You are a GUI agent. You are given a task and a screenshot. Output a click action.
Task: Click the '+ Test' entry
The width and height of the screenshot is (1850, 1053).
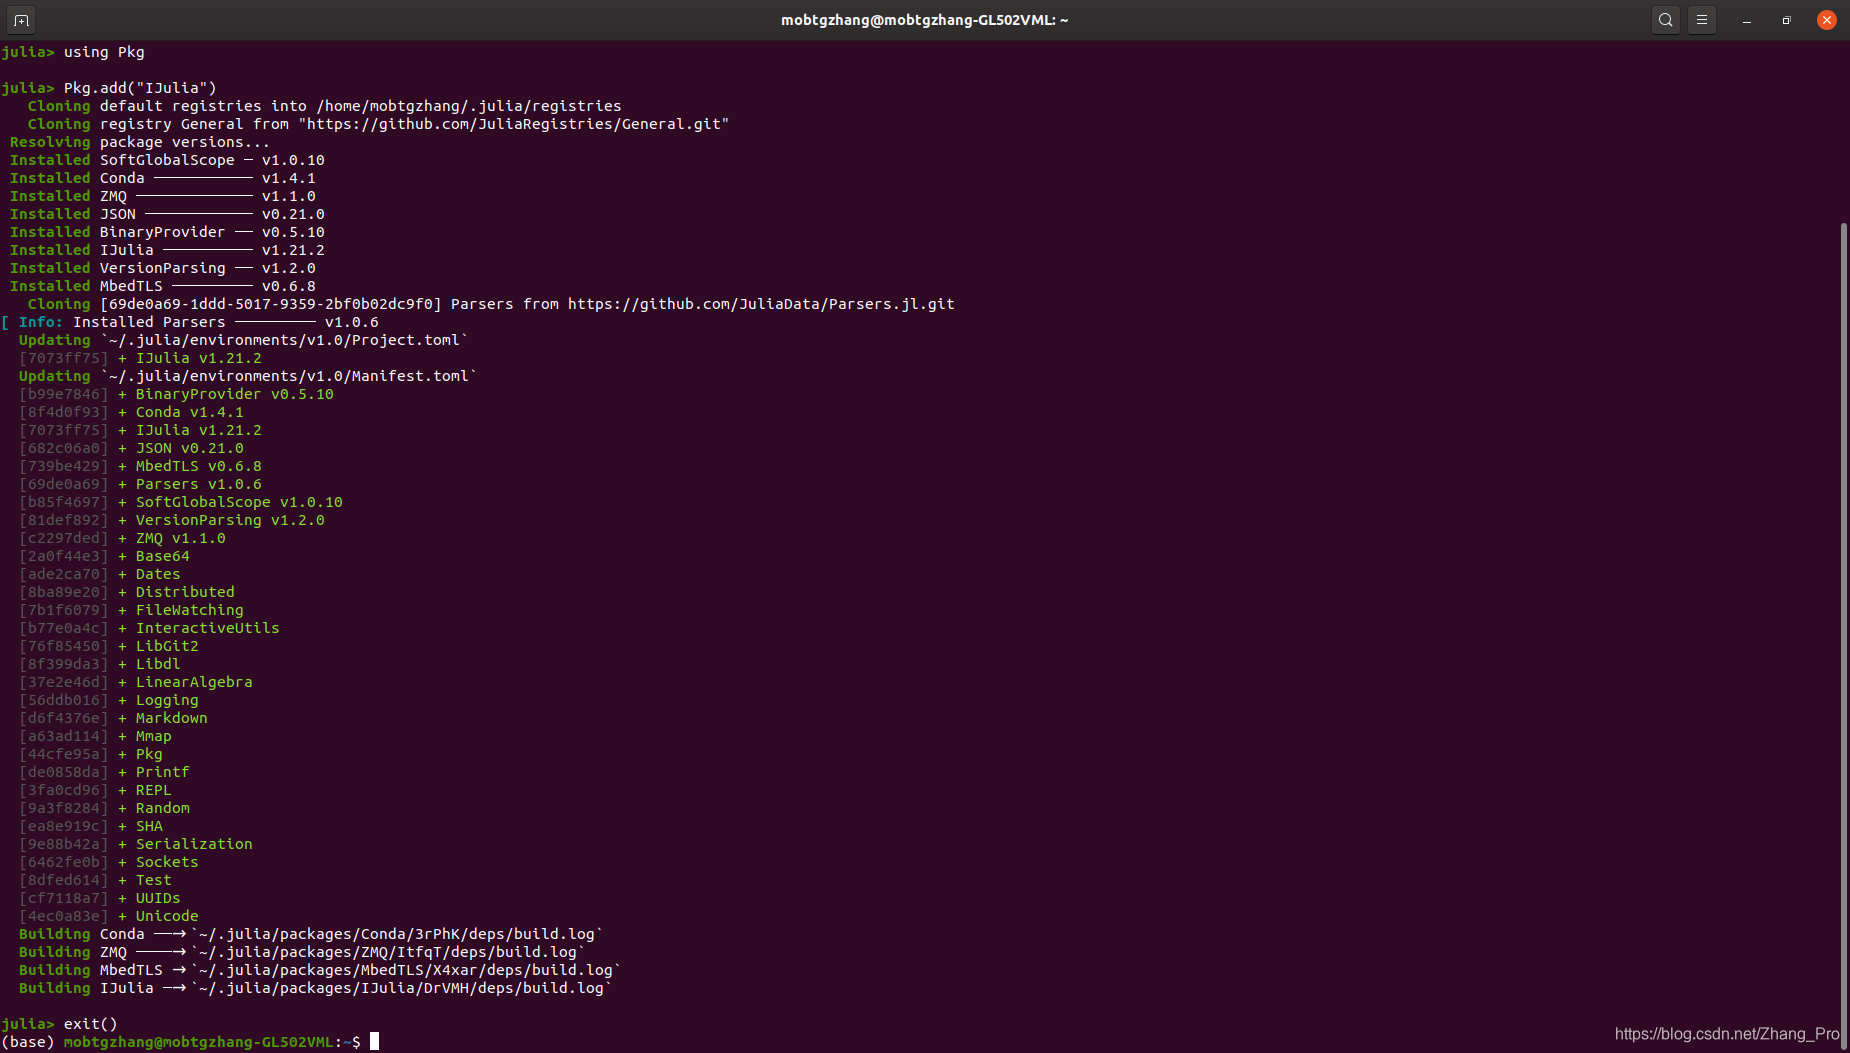point(145,880)
